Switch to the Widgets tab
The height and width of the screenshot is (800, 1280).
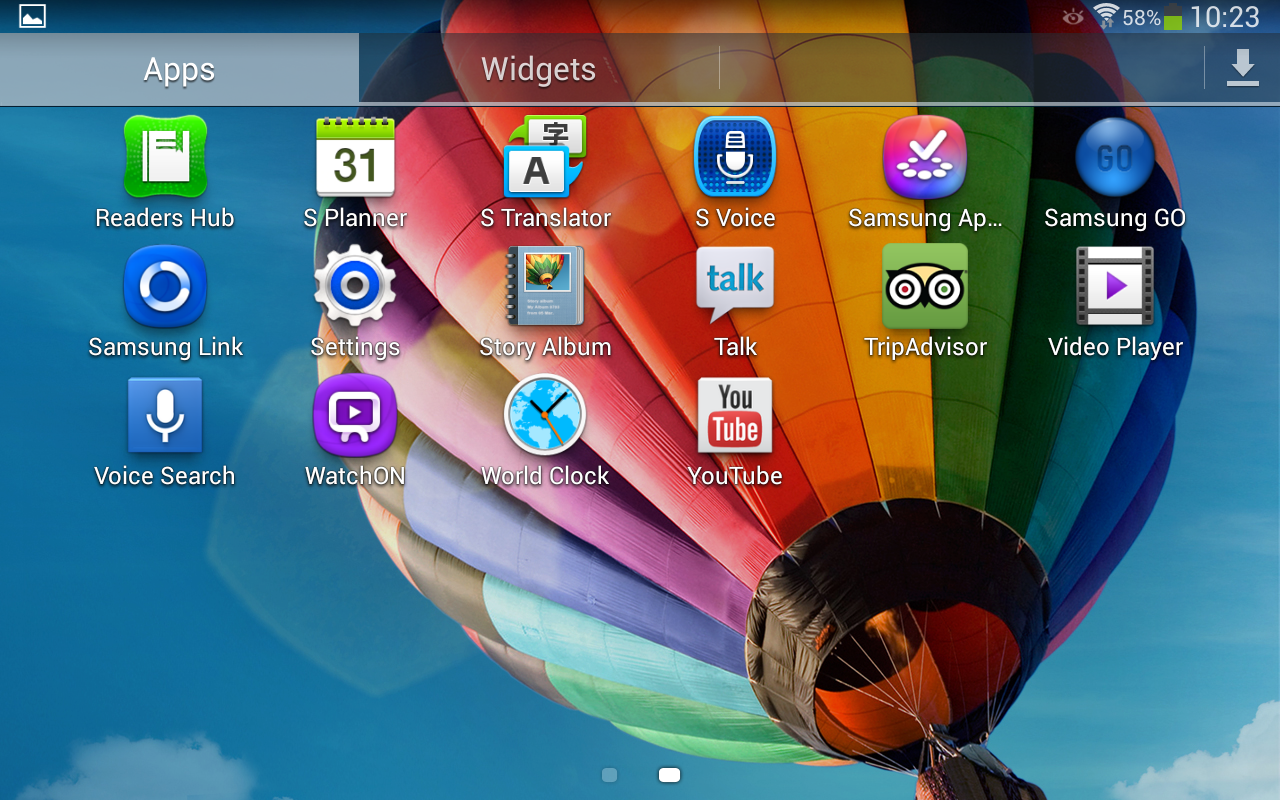point(538,69)
